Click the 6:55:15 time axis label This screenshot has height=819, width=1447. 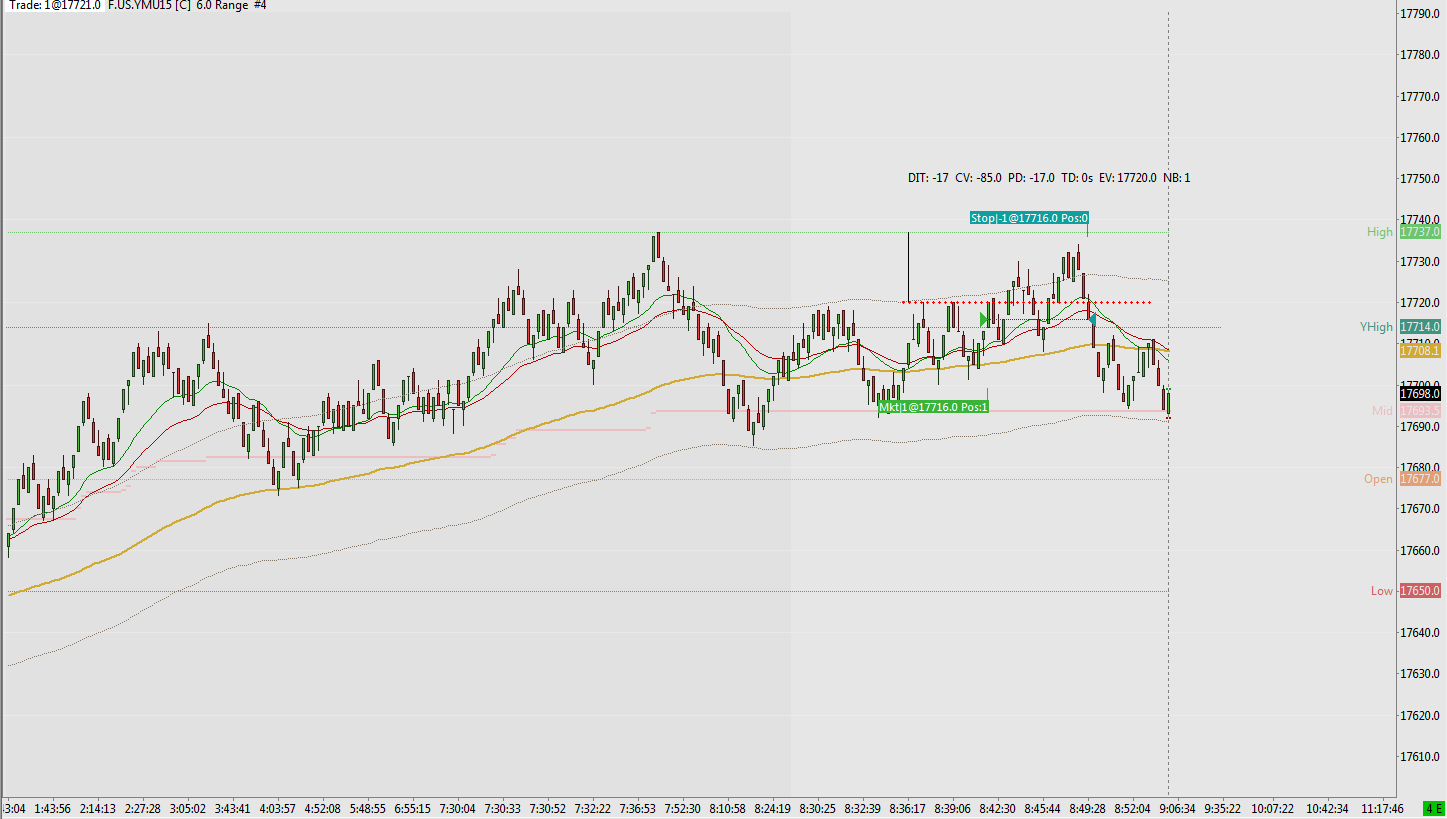click(413, 808)
